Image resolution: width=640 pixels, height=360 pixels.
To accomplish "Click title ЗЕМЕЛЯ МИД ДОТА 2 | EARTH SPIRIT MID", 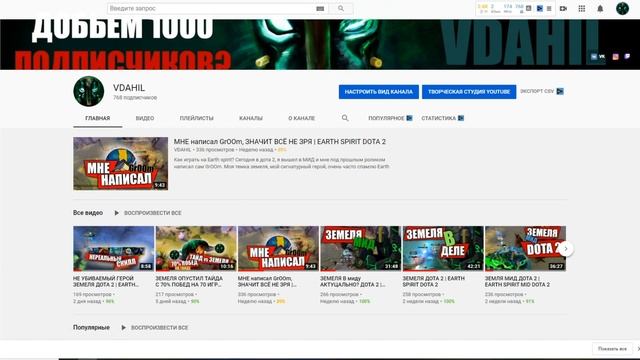I will 517,281.
